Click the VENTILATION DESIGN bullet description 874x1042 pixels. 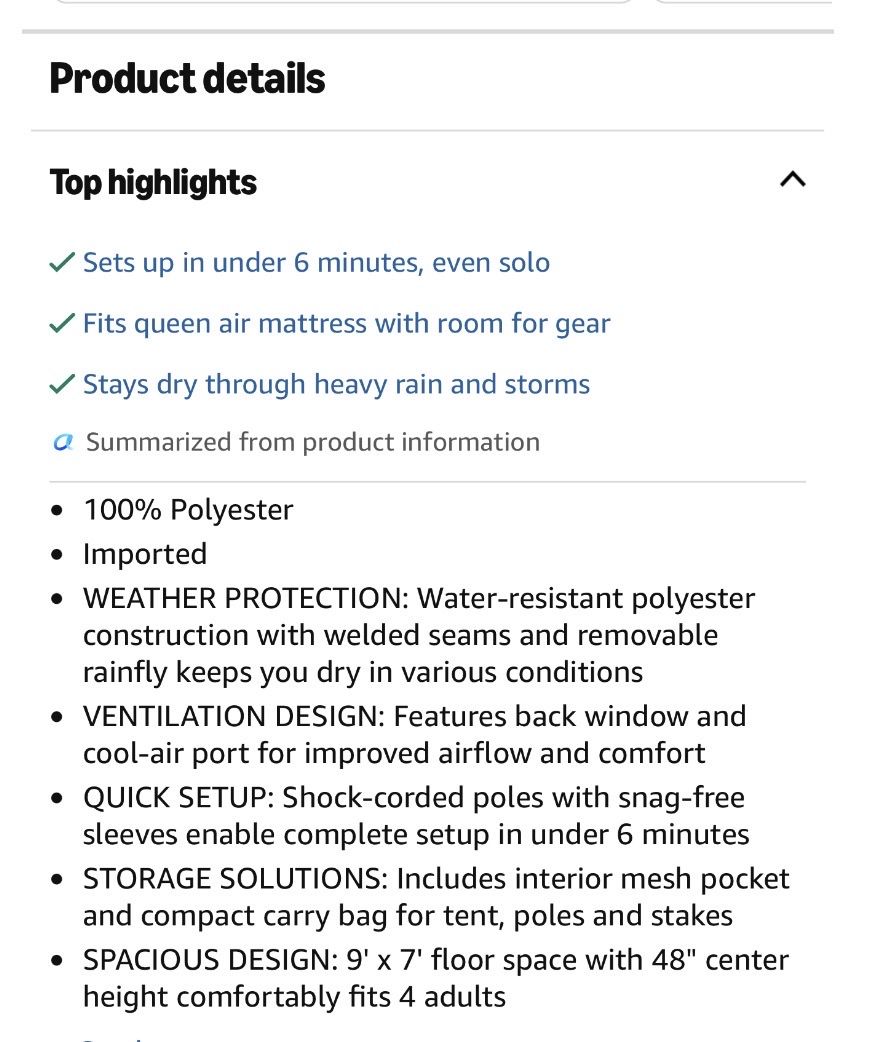click(414, 735)
